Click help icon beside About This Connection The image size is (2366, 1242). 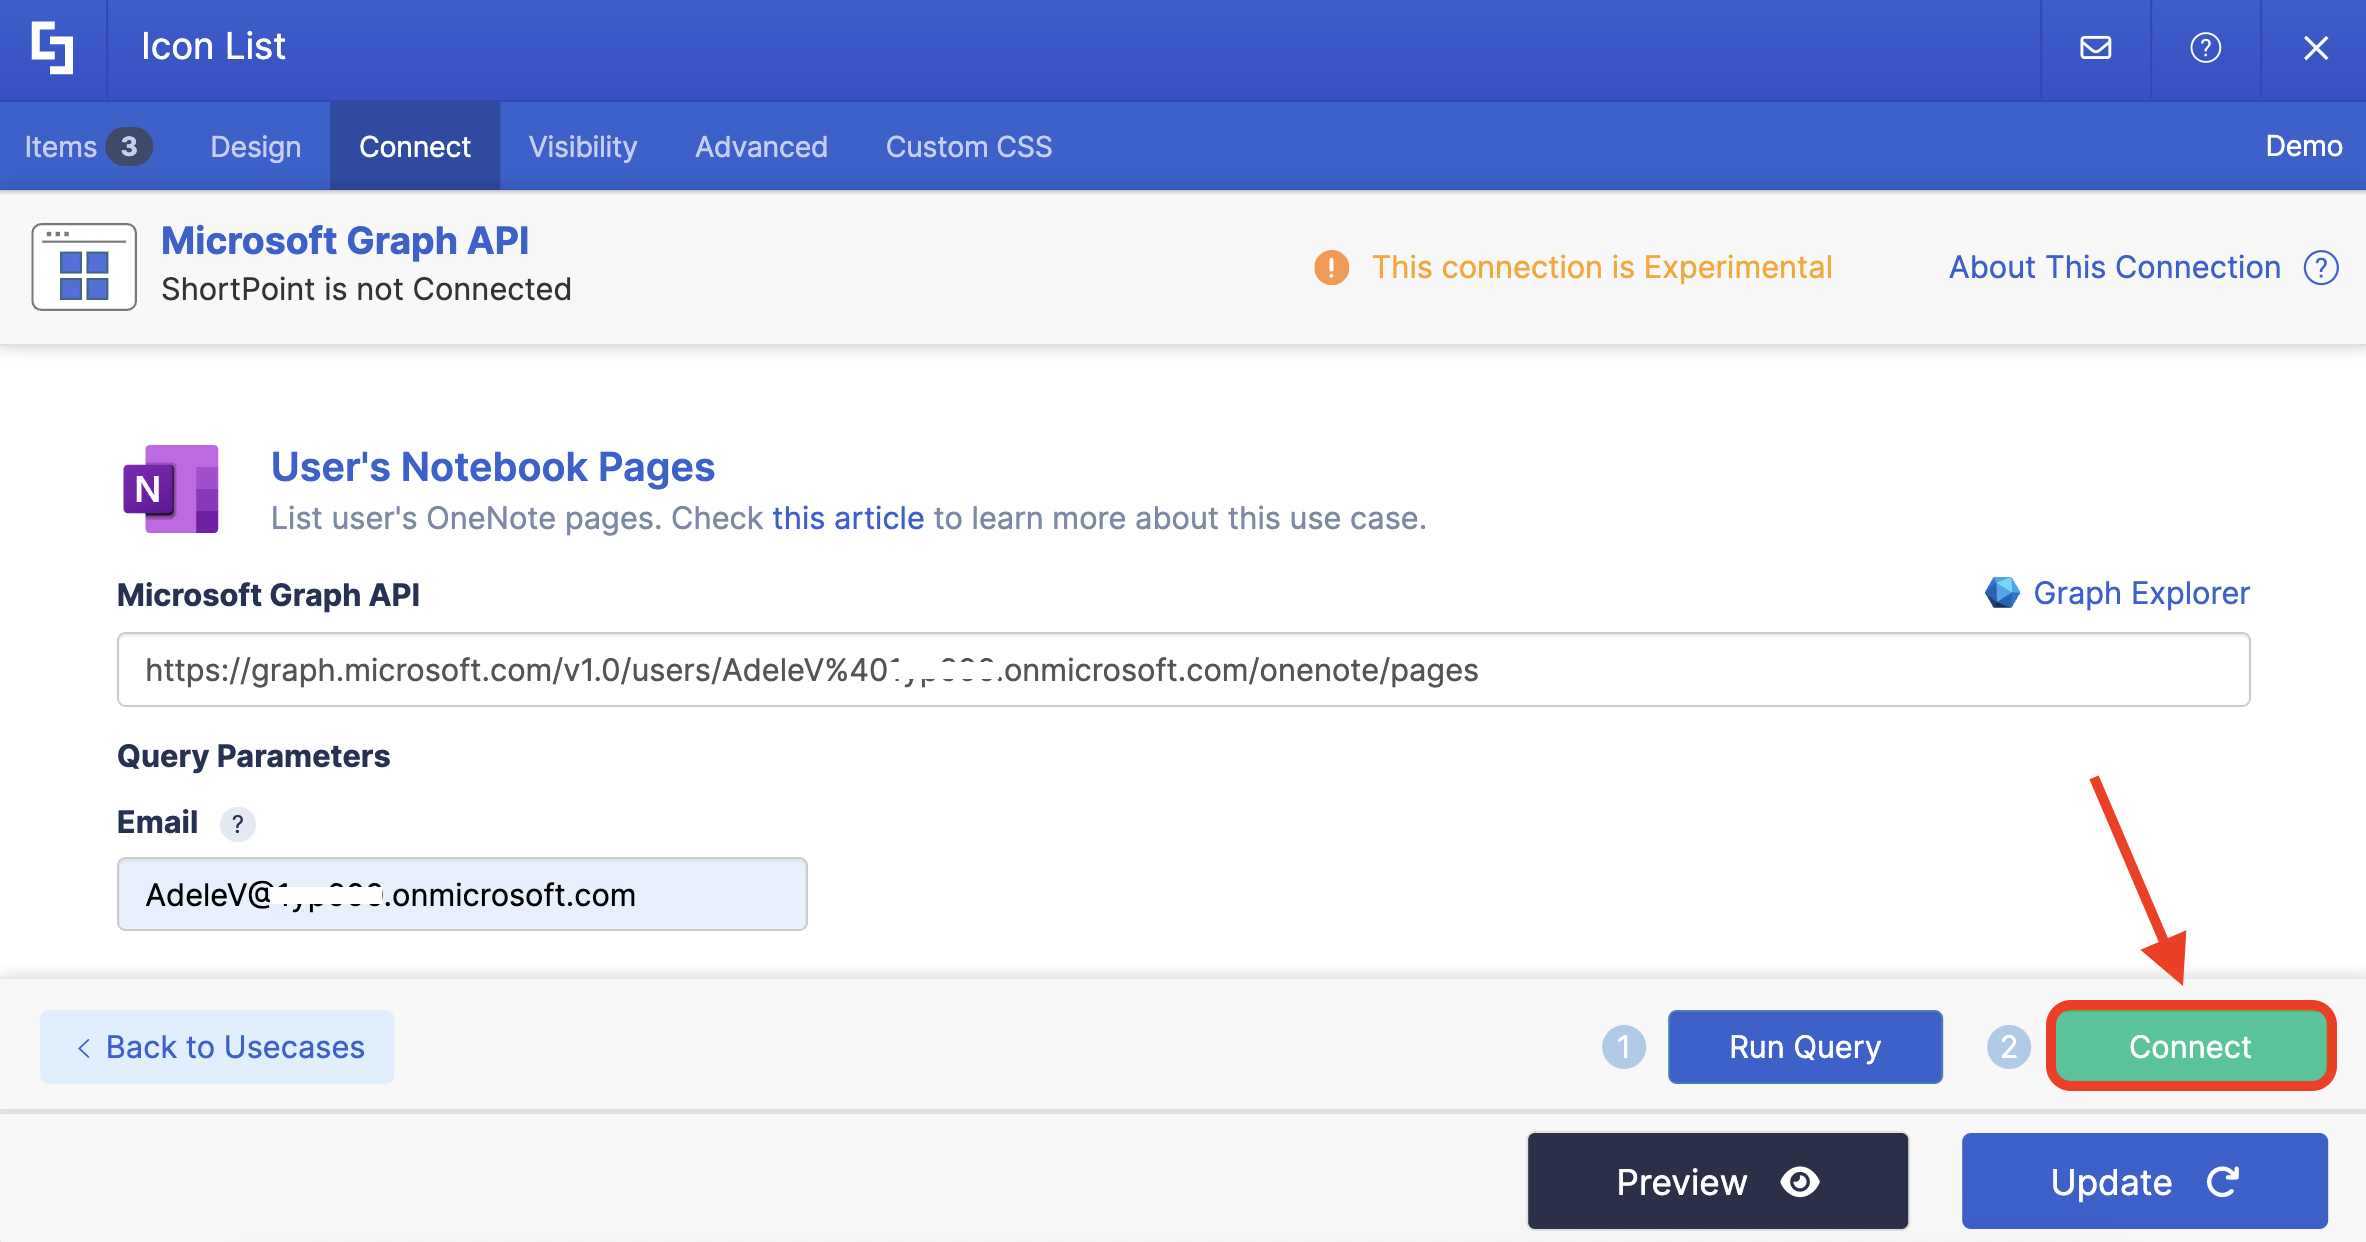pyautogui.click(x=2321, y=268)
